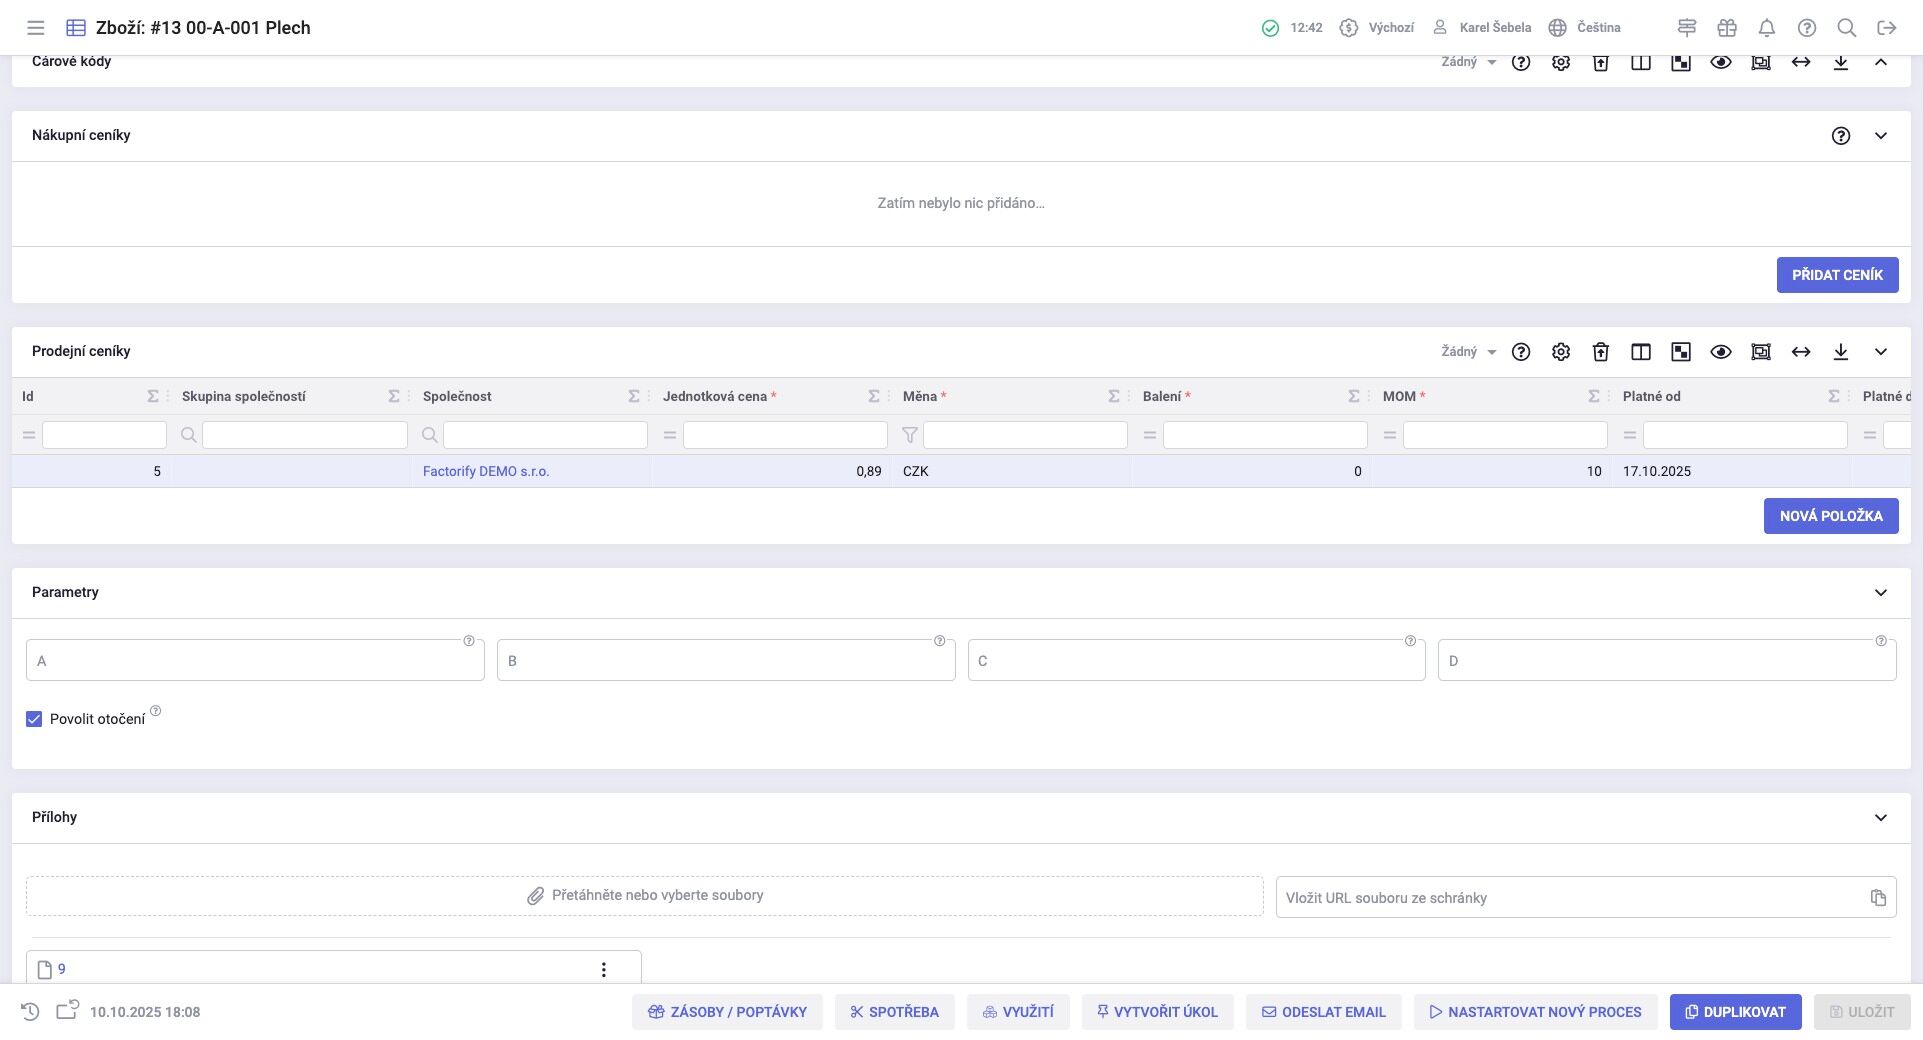
Task: Open help for the Povolit otočení option
Action: [155, 711]
